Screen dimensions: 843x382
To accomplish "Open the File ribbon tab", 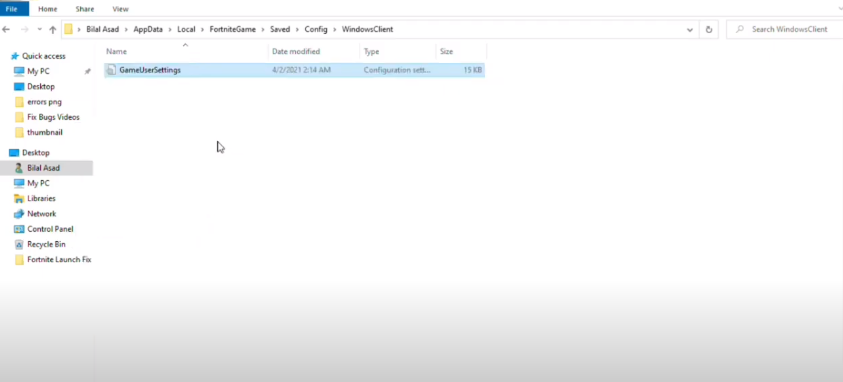I will [11, 9].
